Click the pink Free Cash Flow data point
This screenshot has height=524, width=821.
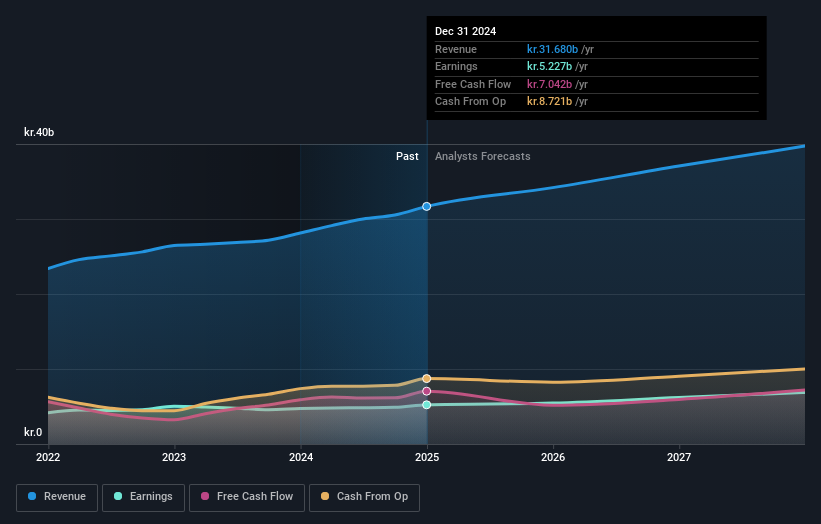427,391
